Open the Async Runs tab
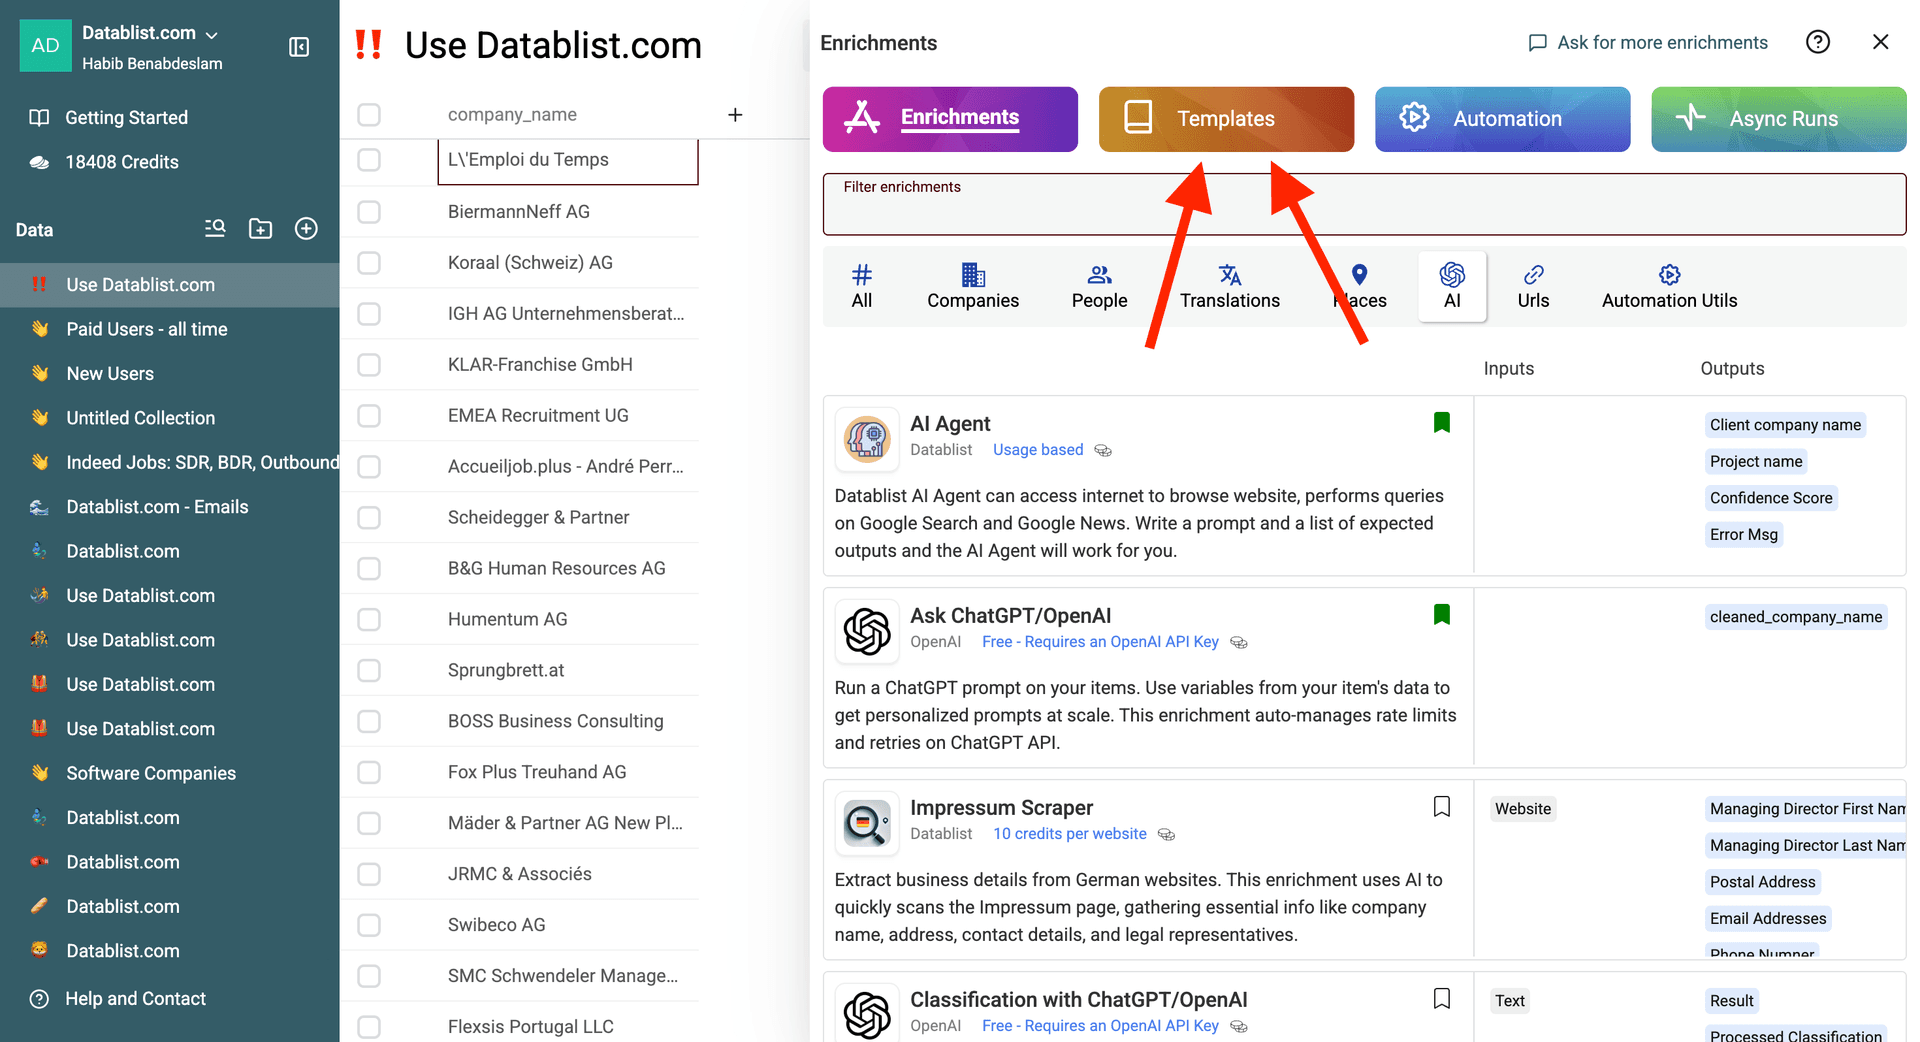Image resolution: width=1920 pixels, height=1042 pixels. pyautogui.click(x=1777, y=119)
